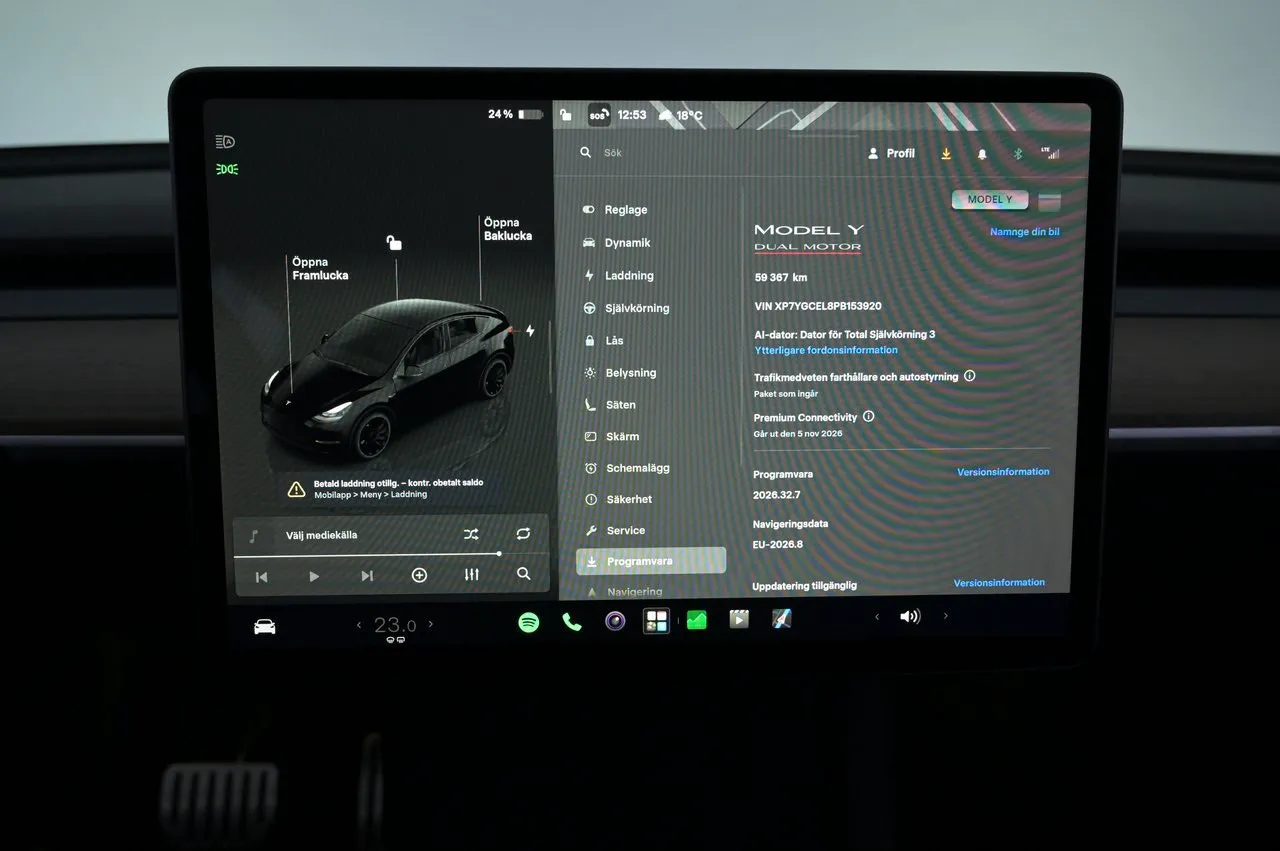Image resolution: width=1280 pixels, height=851 pixels.
Task: Open Versionsinformation beside Programvara
Action: [x=1003, y=472]
